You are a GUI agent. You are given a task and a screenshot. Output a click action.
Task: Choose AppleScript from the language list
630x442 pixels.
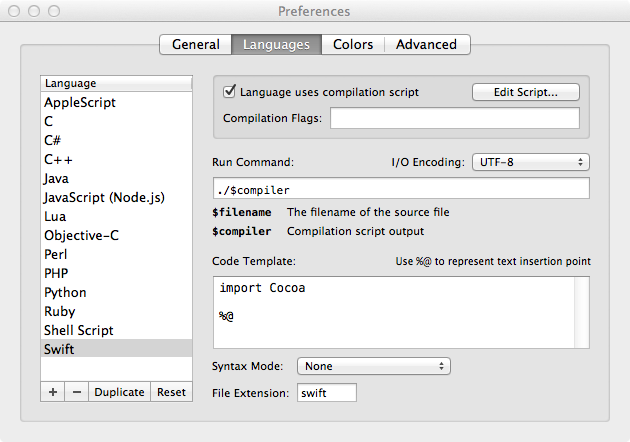[80, 102]
